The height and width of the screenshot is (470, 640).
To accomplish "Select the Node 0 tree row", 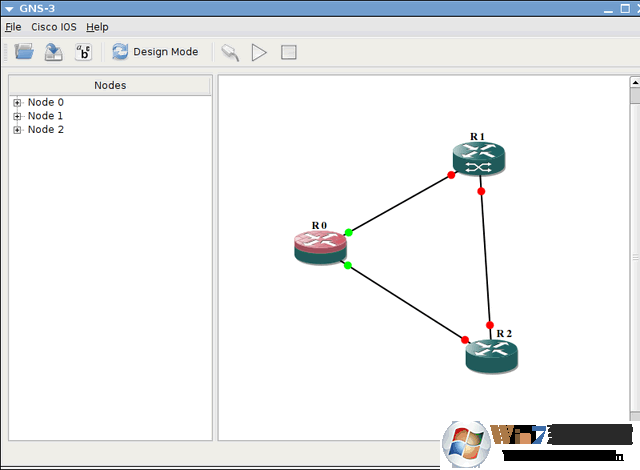I will pyautogui.click(x=46, y=102).
